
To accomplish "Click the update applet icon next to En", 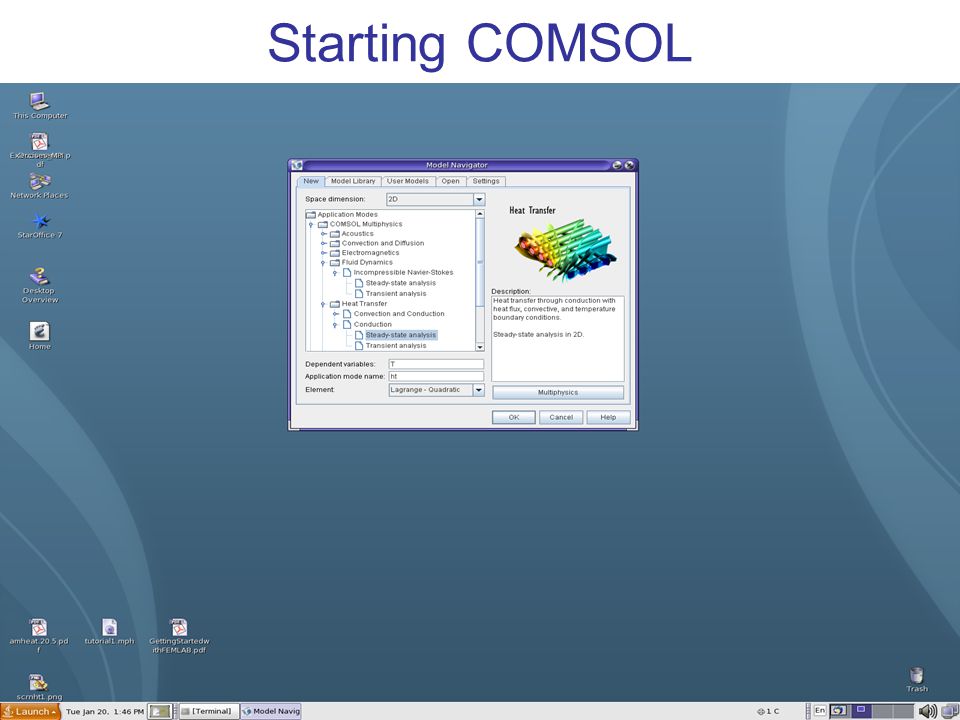I will click(838, 710).
